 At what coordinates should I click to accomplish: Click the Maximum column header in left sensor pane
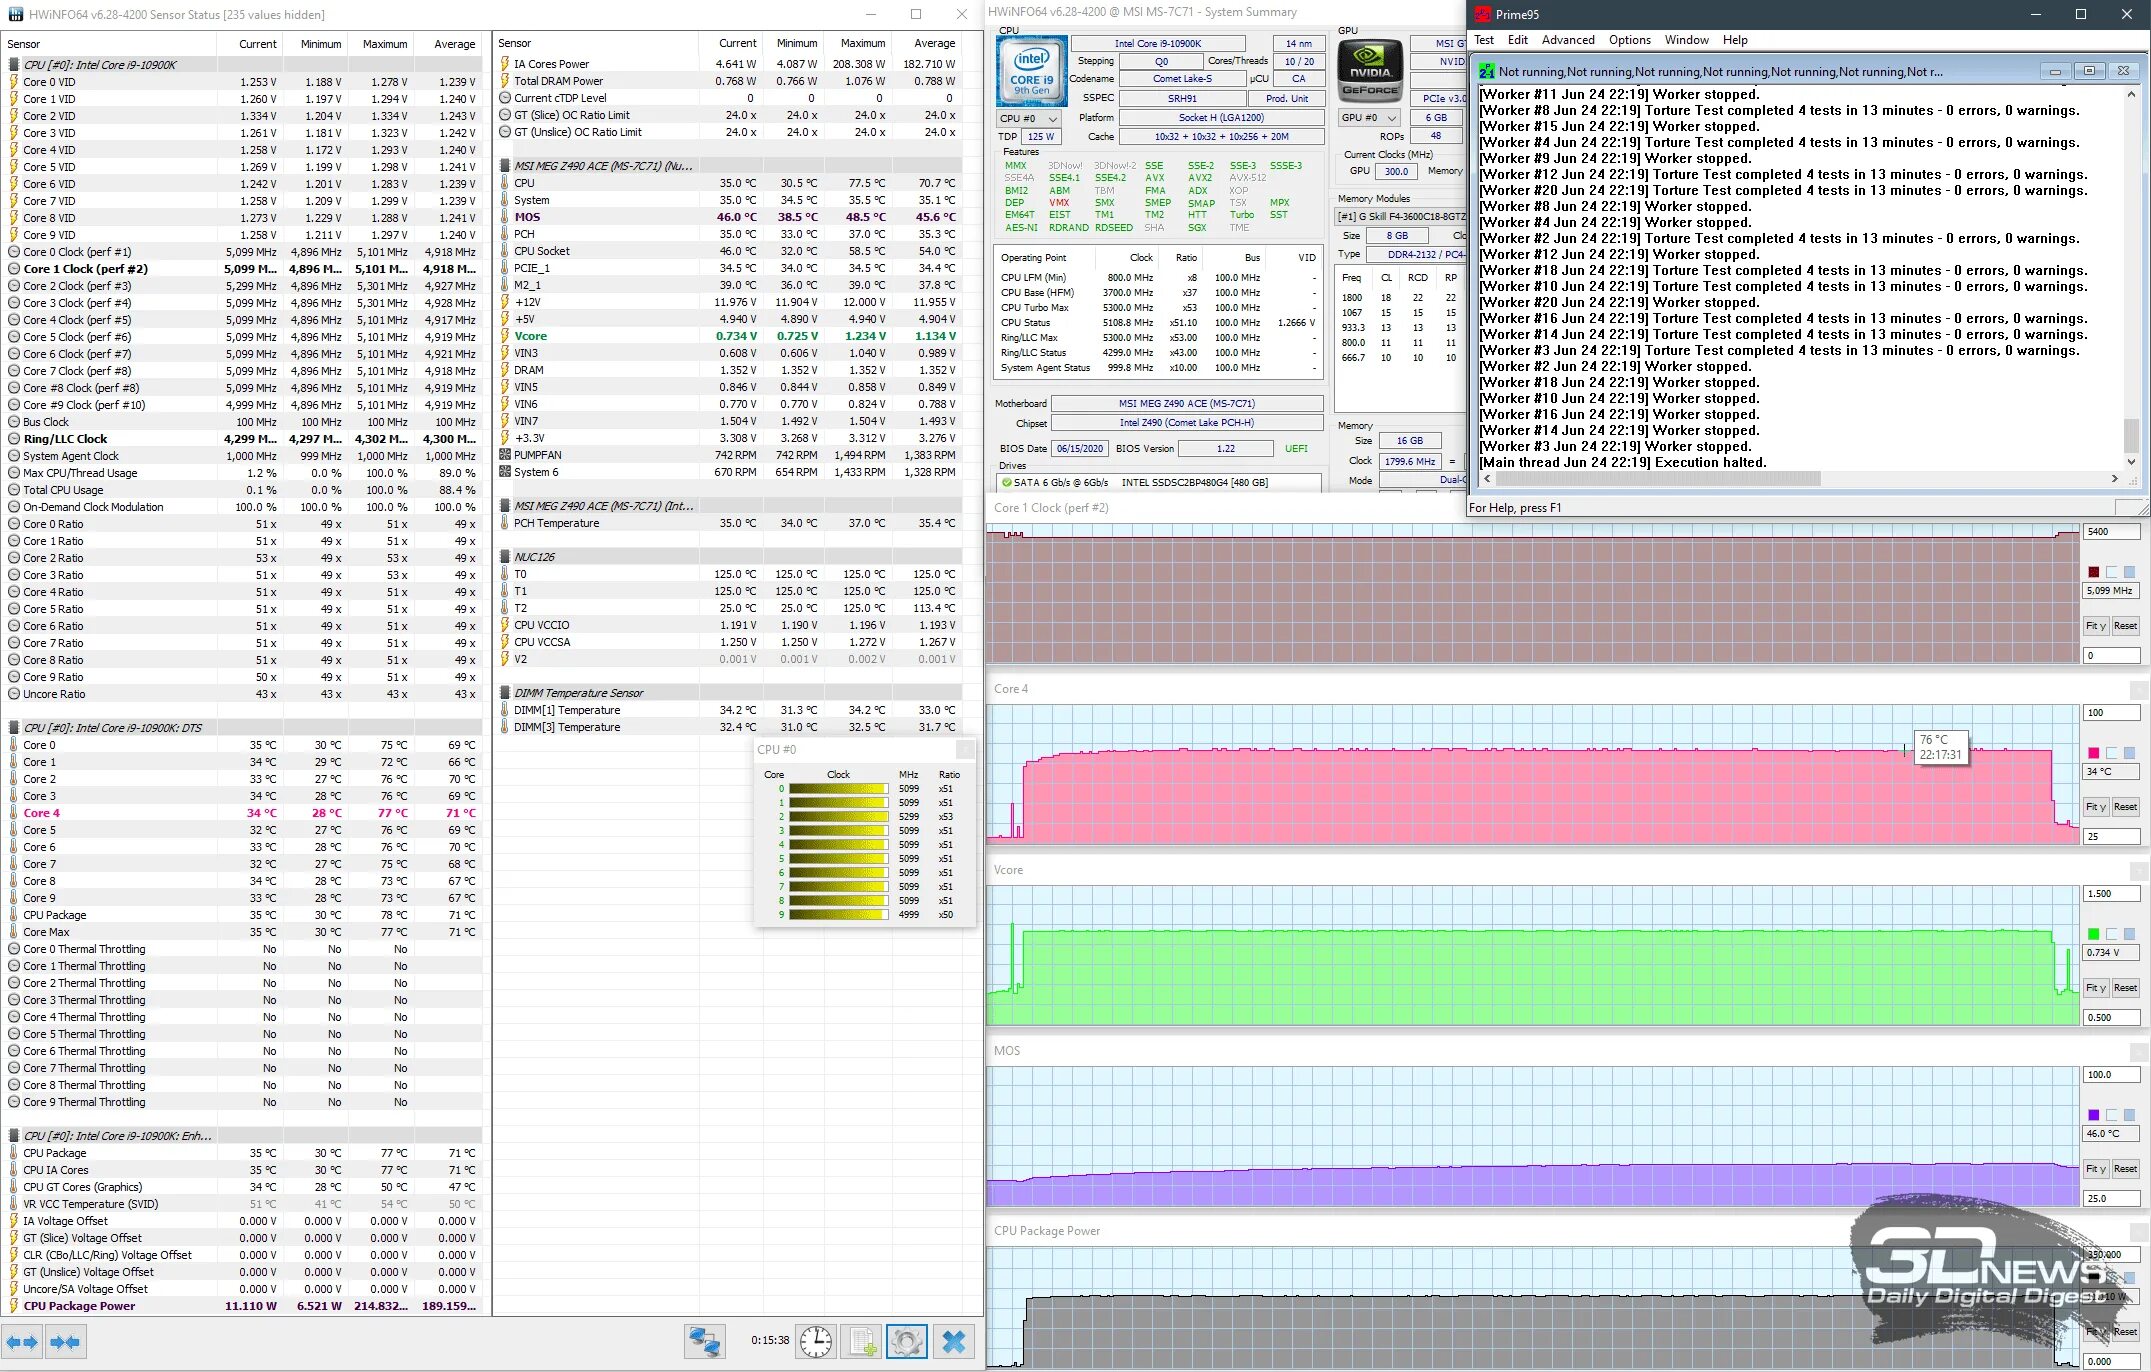click(x=385, y=44)
